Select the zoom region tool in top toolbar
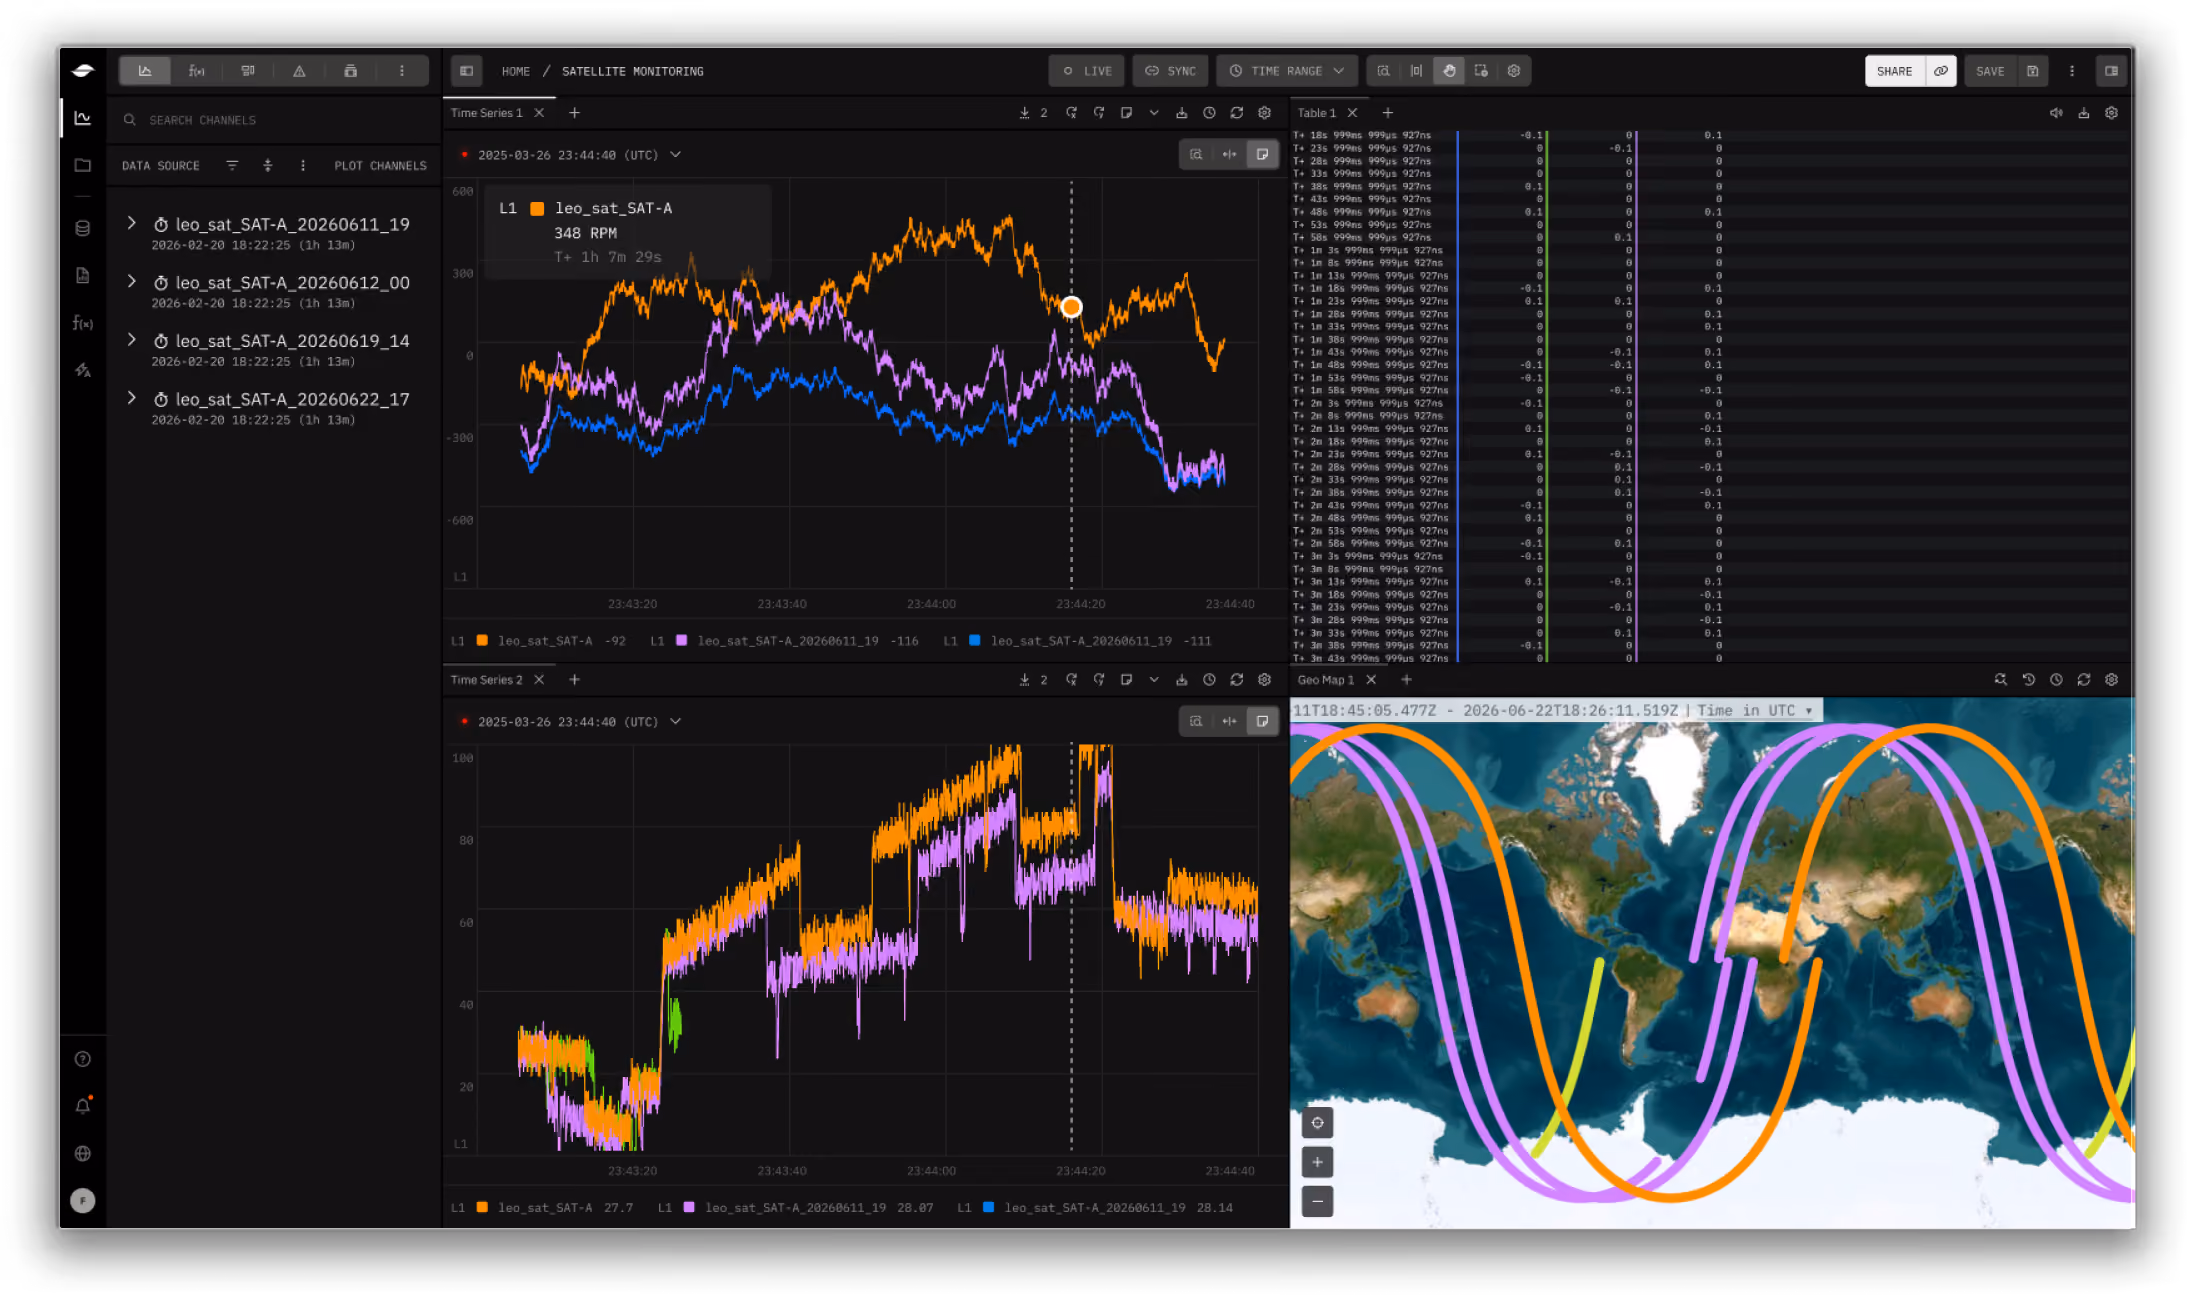The image size is (2195, 1300). [x=1383, y=71]
